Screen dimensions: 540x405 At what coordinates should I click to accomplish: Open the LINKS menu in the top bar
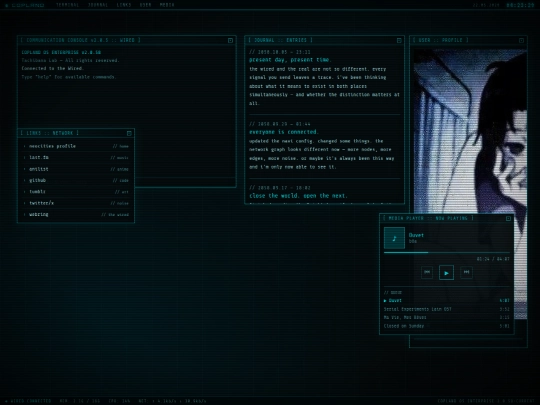tap(124, 5)
